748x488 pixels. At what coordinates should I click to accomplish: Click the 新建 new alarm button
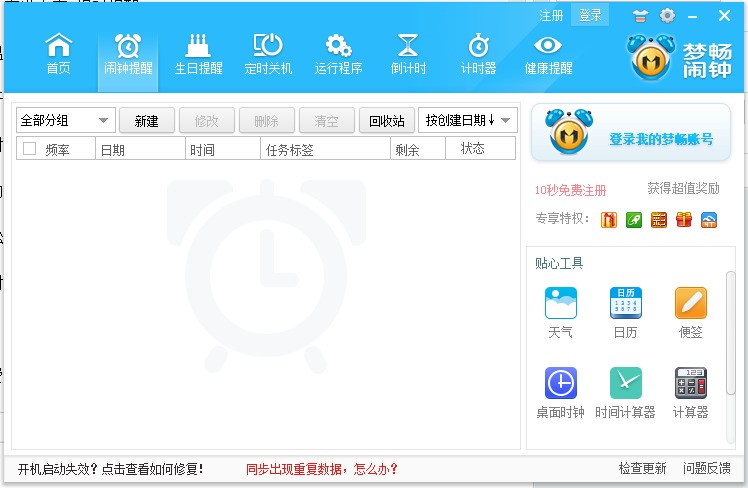click(x=146, y=121)
